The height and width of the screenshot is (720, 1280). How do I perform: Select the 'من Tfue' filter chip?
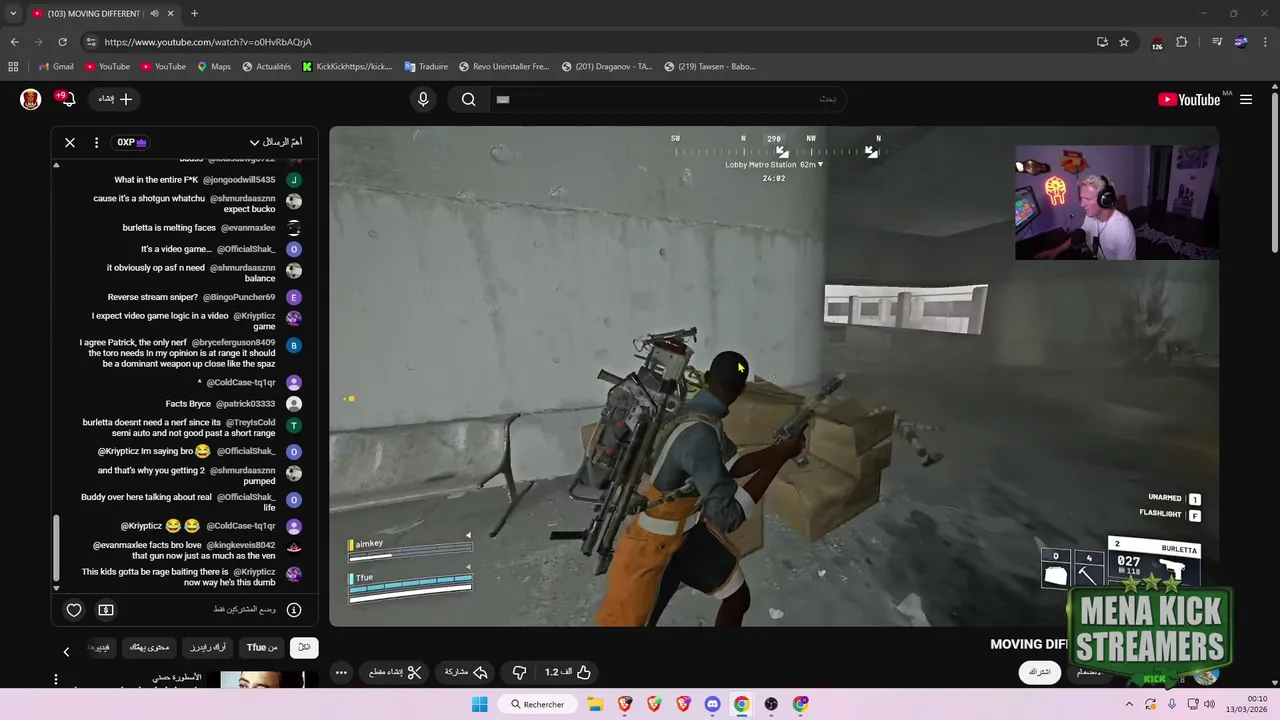[262, 647]
